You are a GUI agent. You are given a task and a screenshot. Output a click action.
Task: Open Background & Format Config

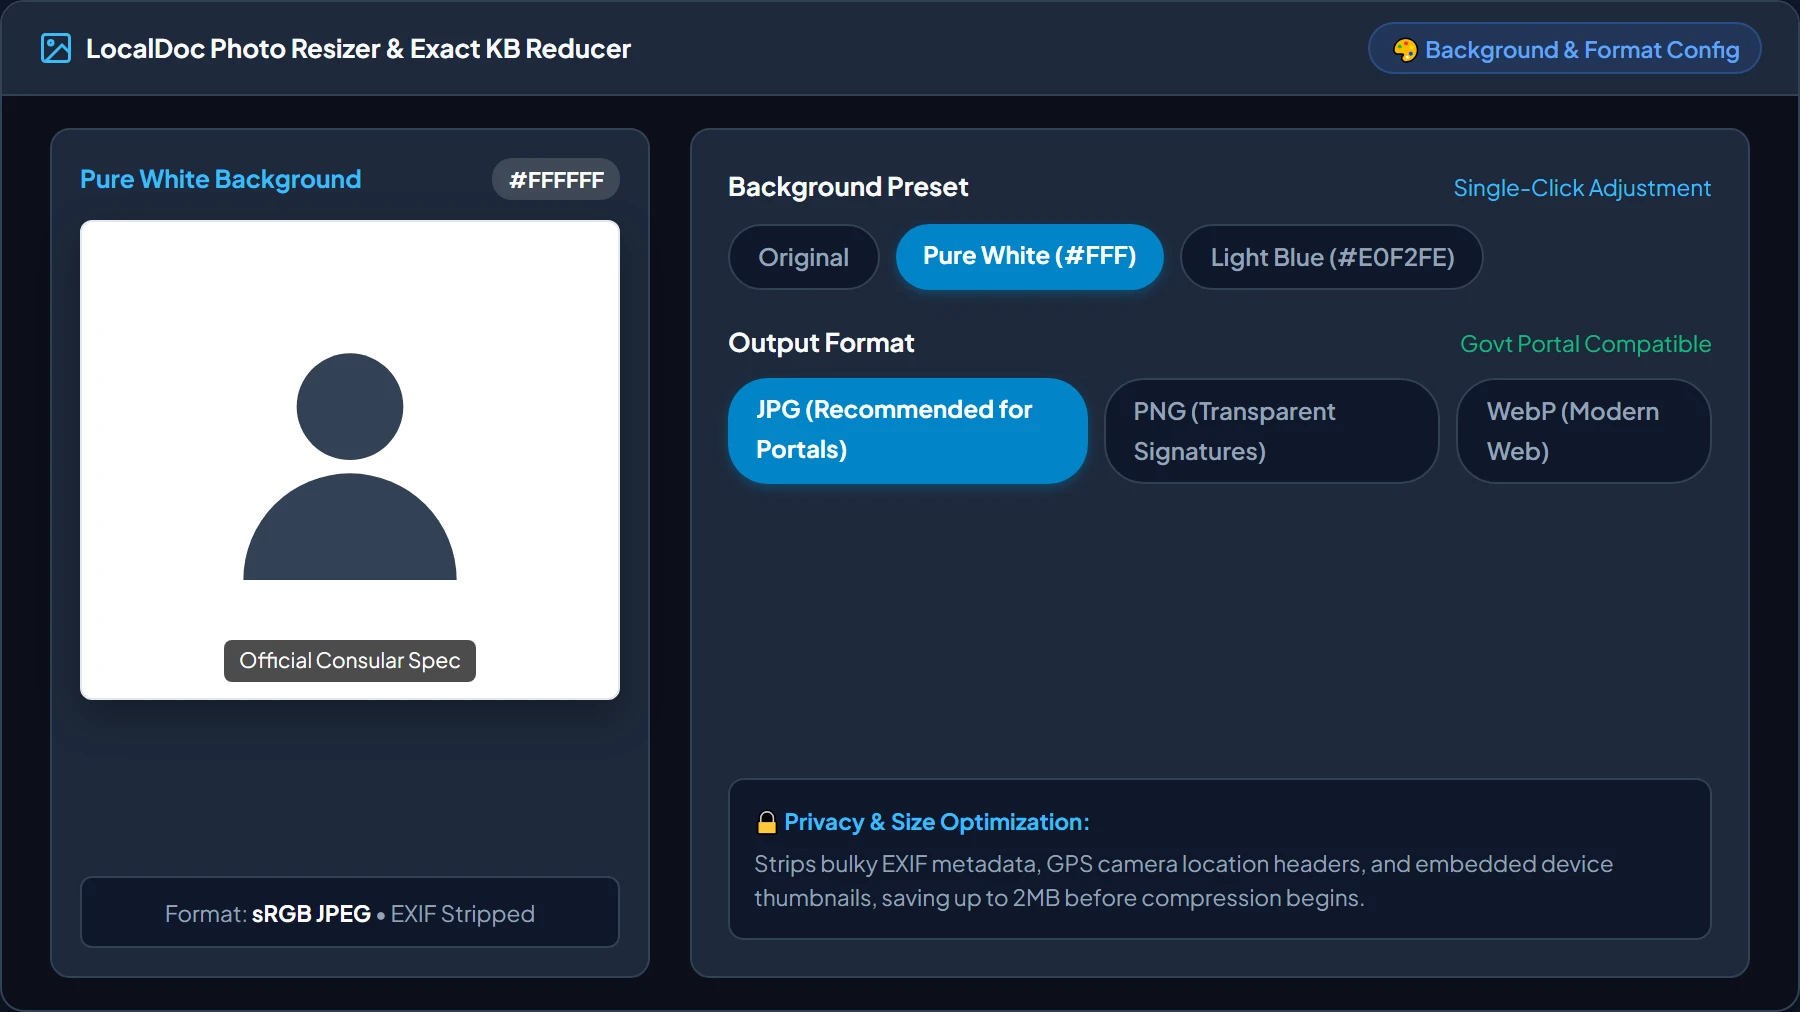pos(1564,49)
